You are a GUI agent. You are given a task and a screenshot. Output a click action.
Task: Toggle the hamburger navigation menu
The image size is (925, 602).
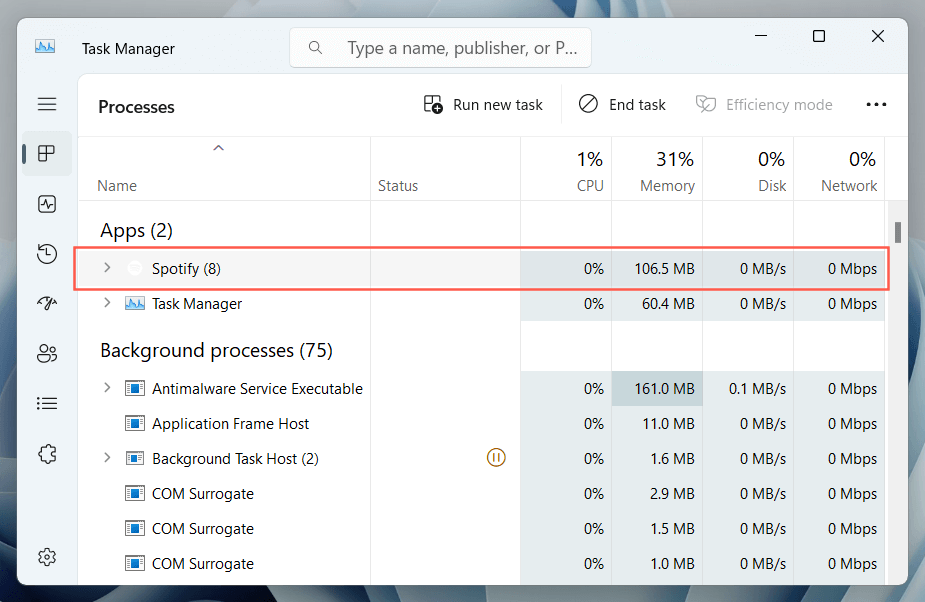click(x=46, y=104)
